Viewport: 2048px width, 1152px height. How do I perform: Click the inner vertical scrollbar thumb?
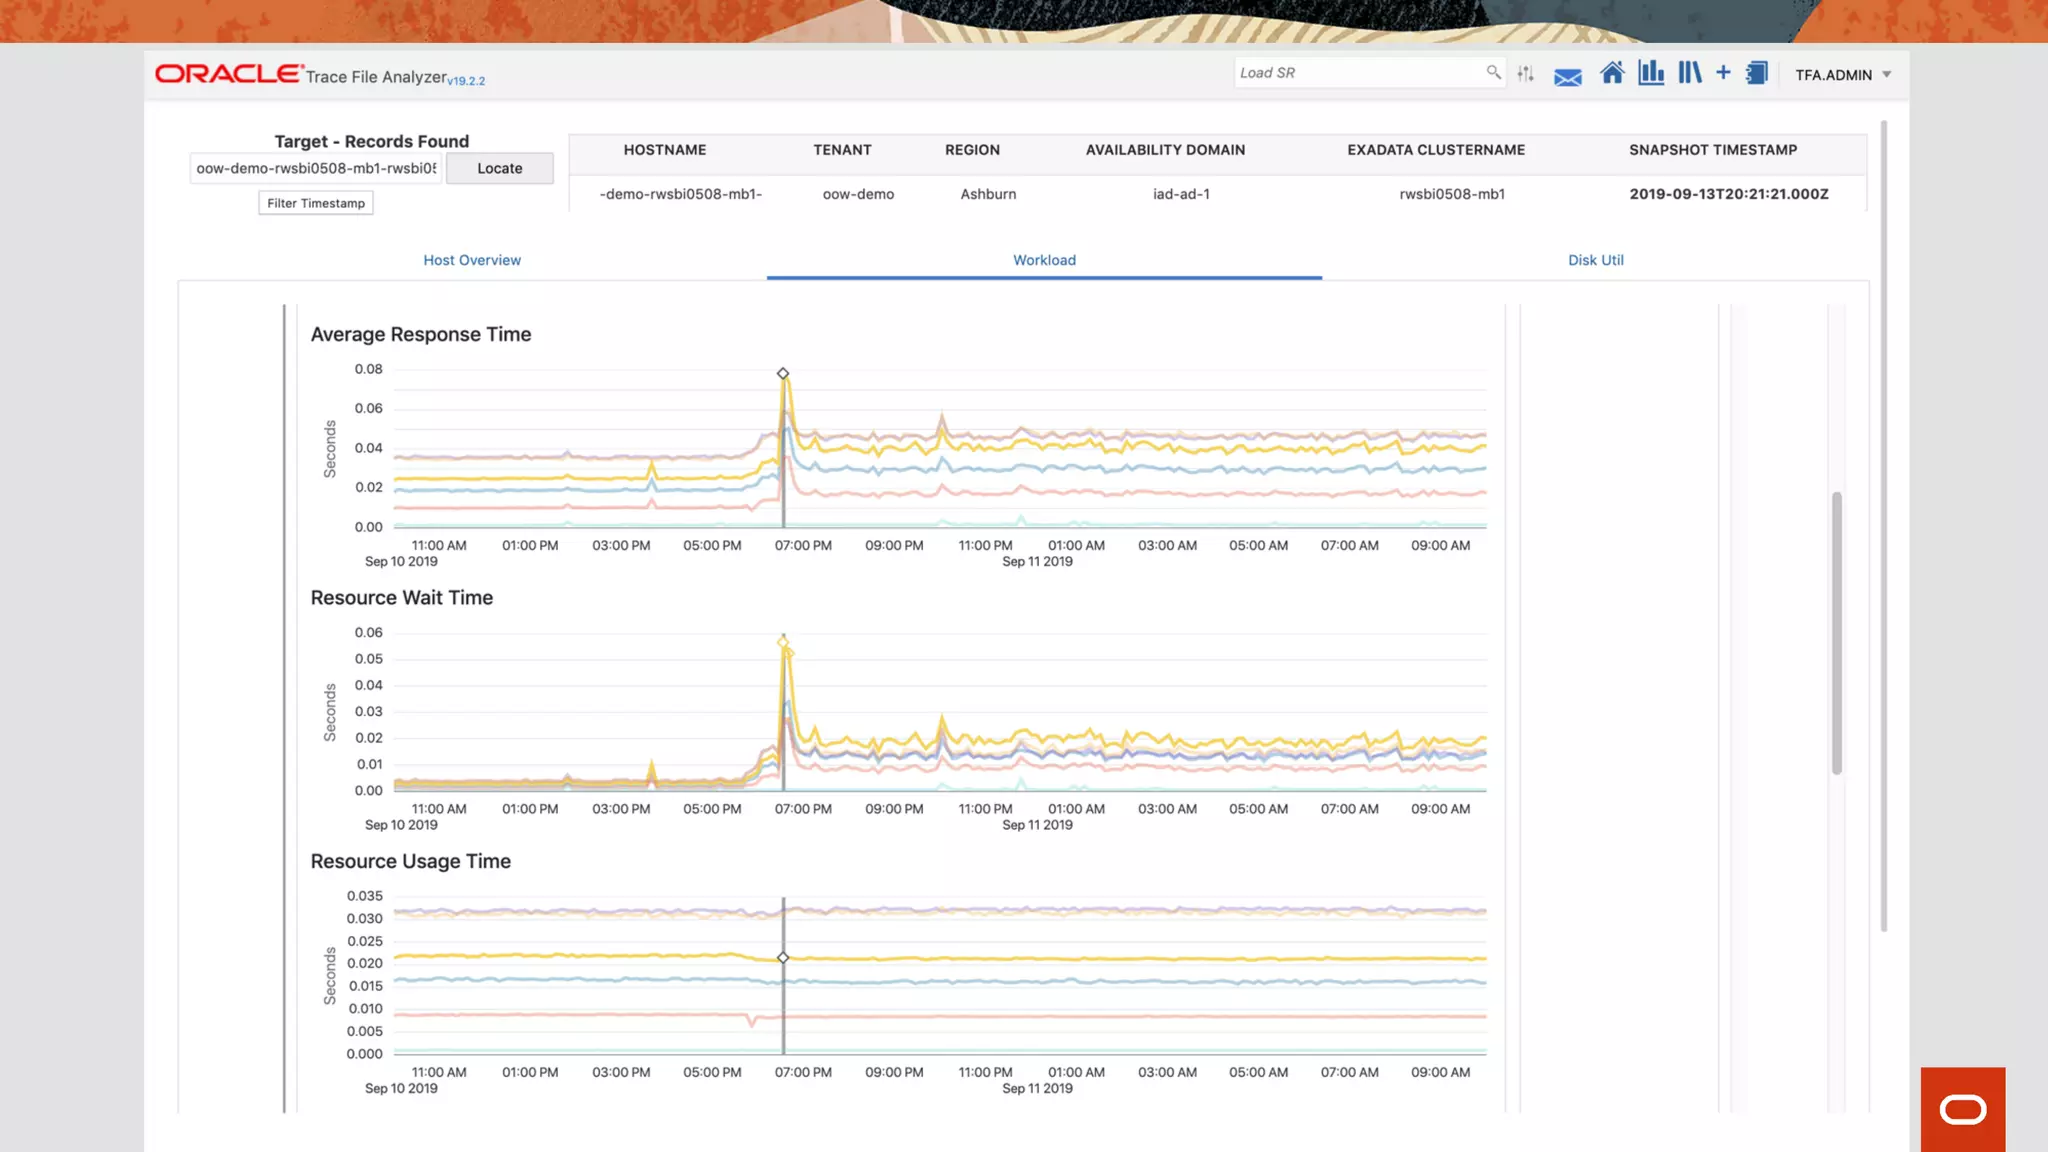[x=1836, y=632]
